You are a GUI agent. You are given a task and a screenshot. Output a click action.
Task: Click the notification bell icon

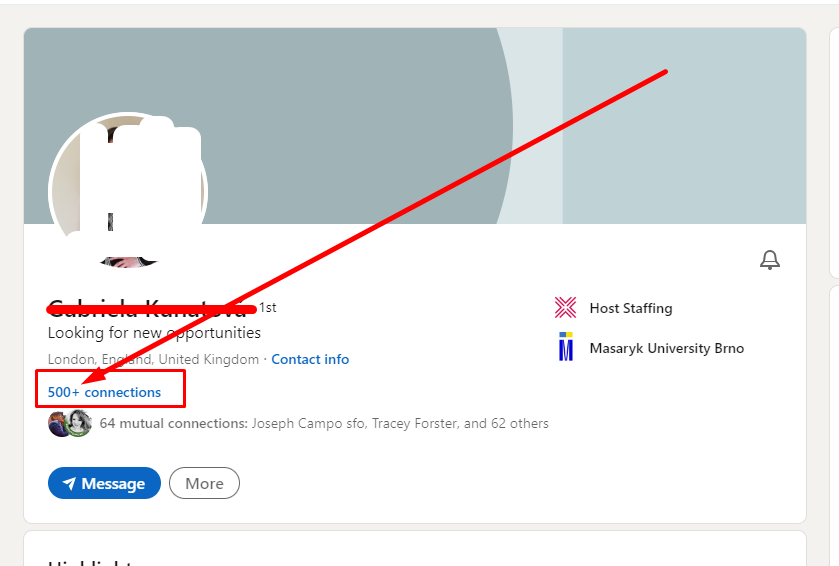coord(769,260)
